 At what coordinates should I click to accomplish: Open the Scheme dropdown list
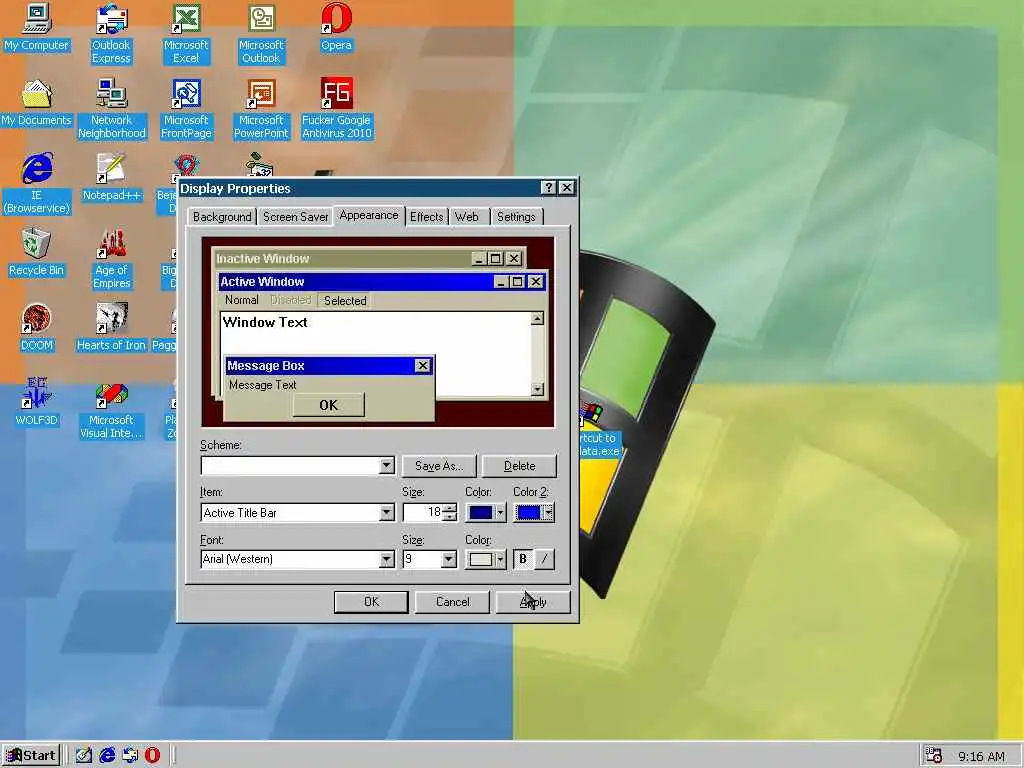tap(387, 466)
